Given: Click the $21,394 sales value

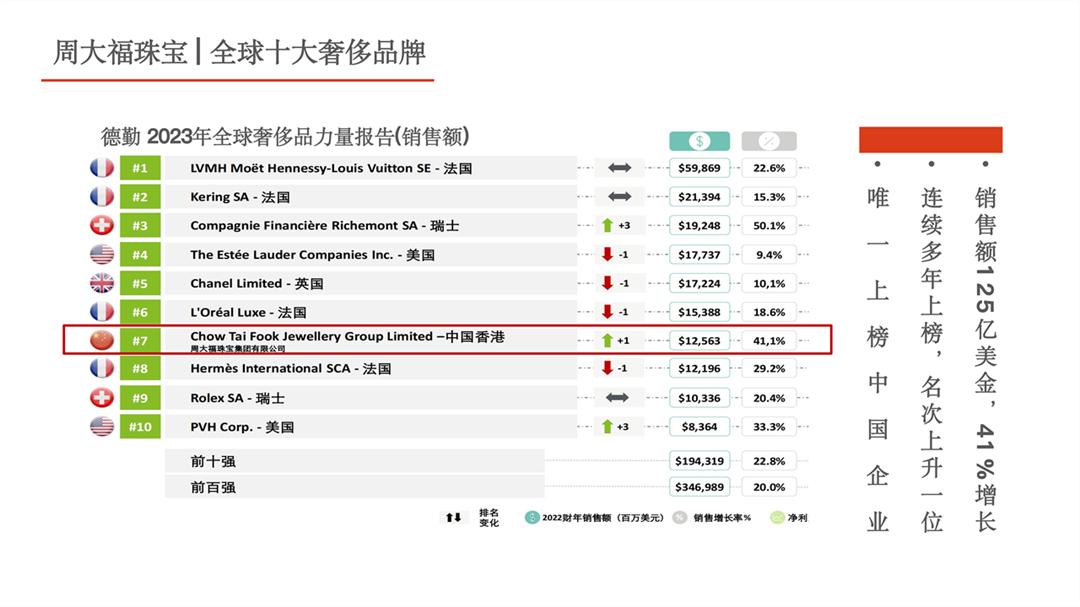Looking at the screenshot, I should click(x=699, y=196).
